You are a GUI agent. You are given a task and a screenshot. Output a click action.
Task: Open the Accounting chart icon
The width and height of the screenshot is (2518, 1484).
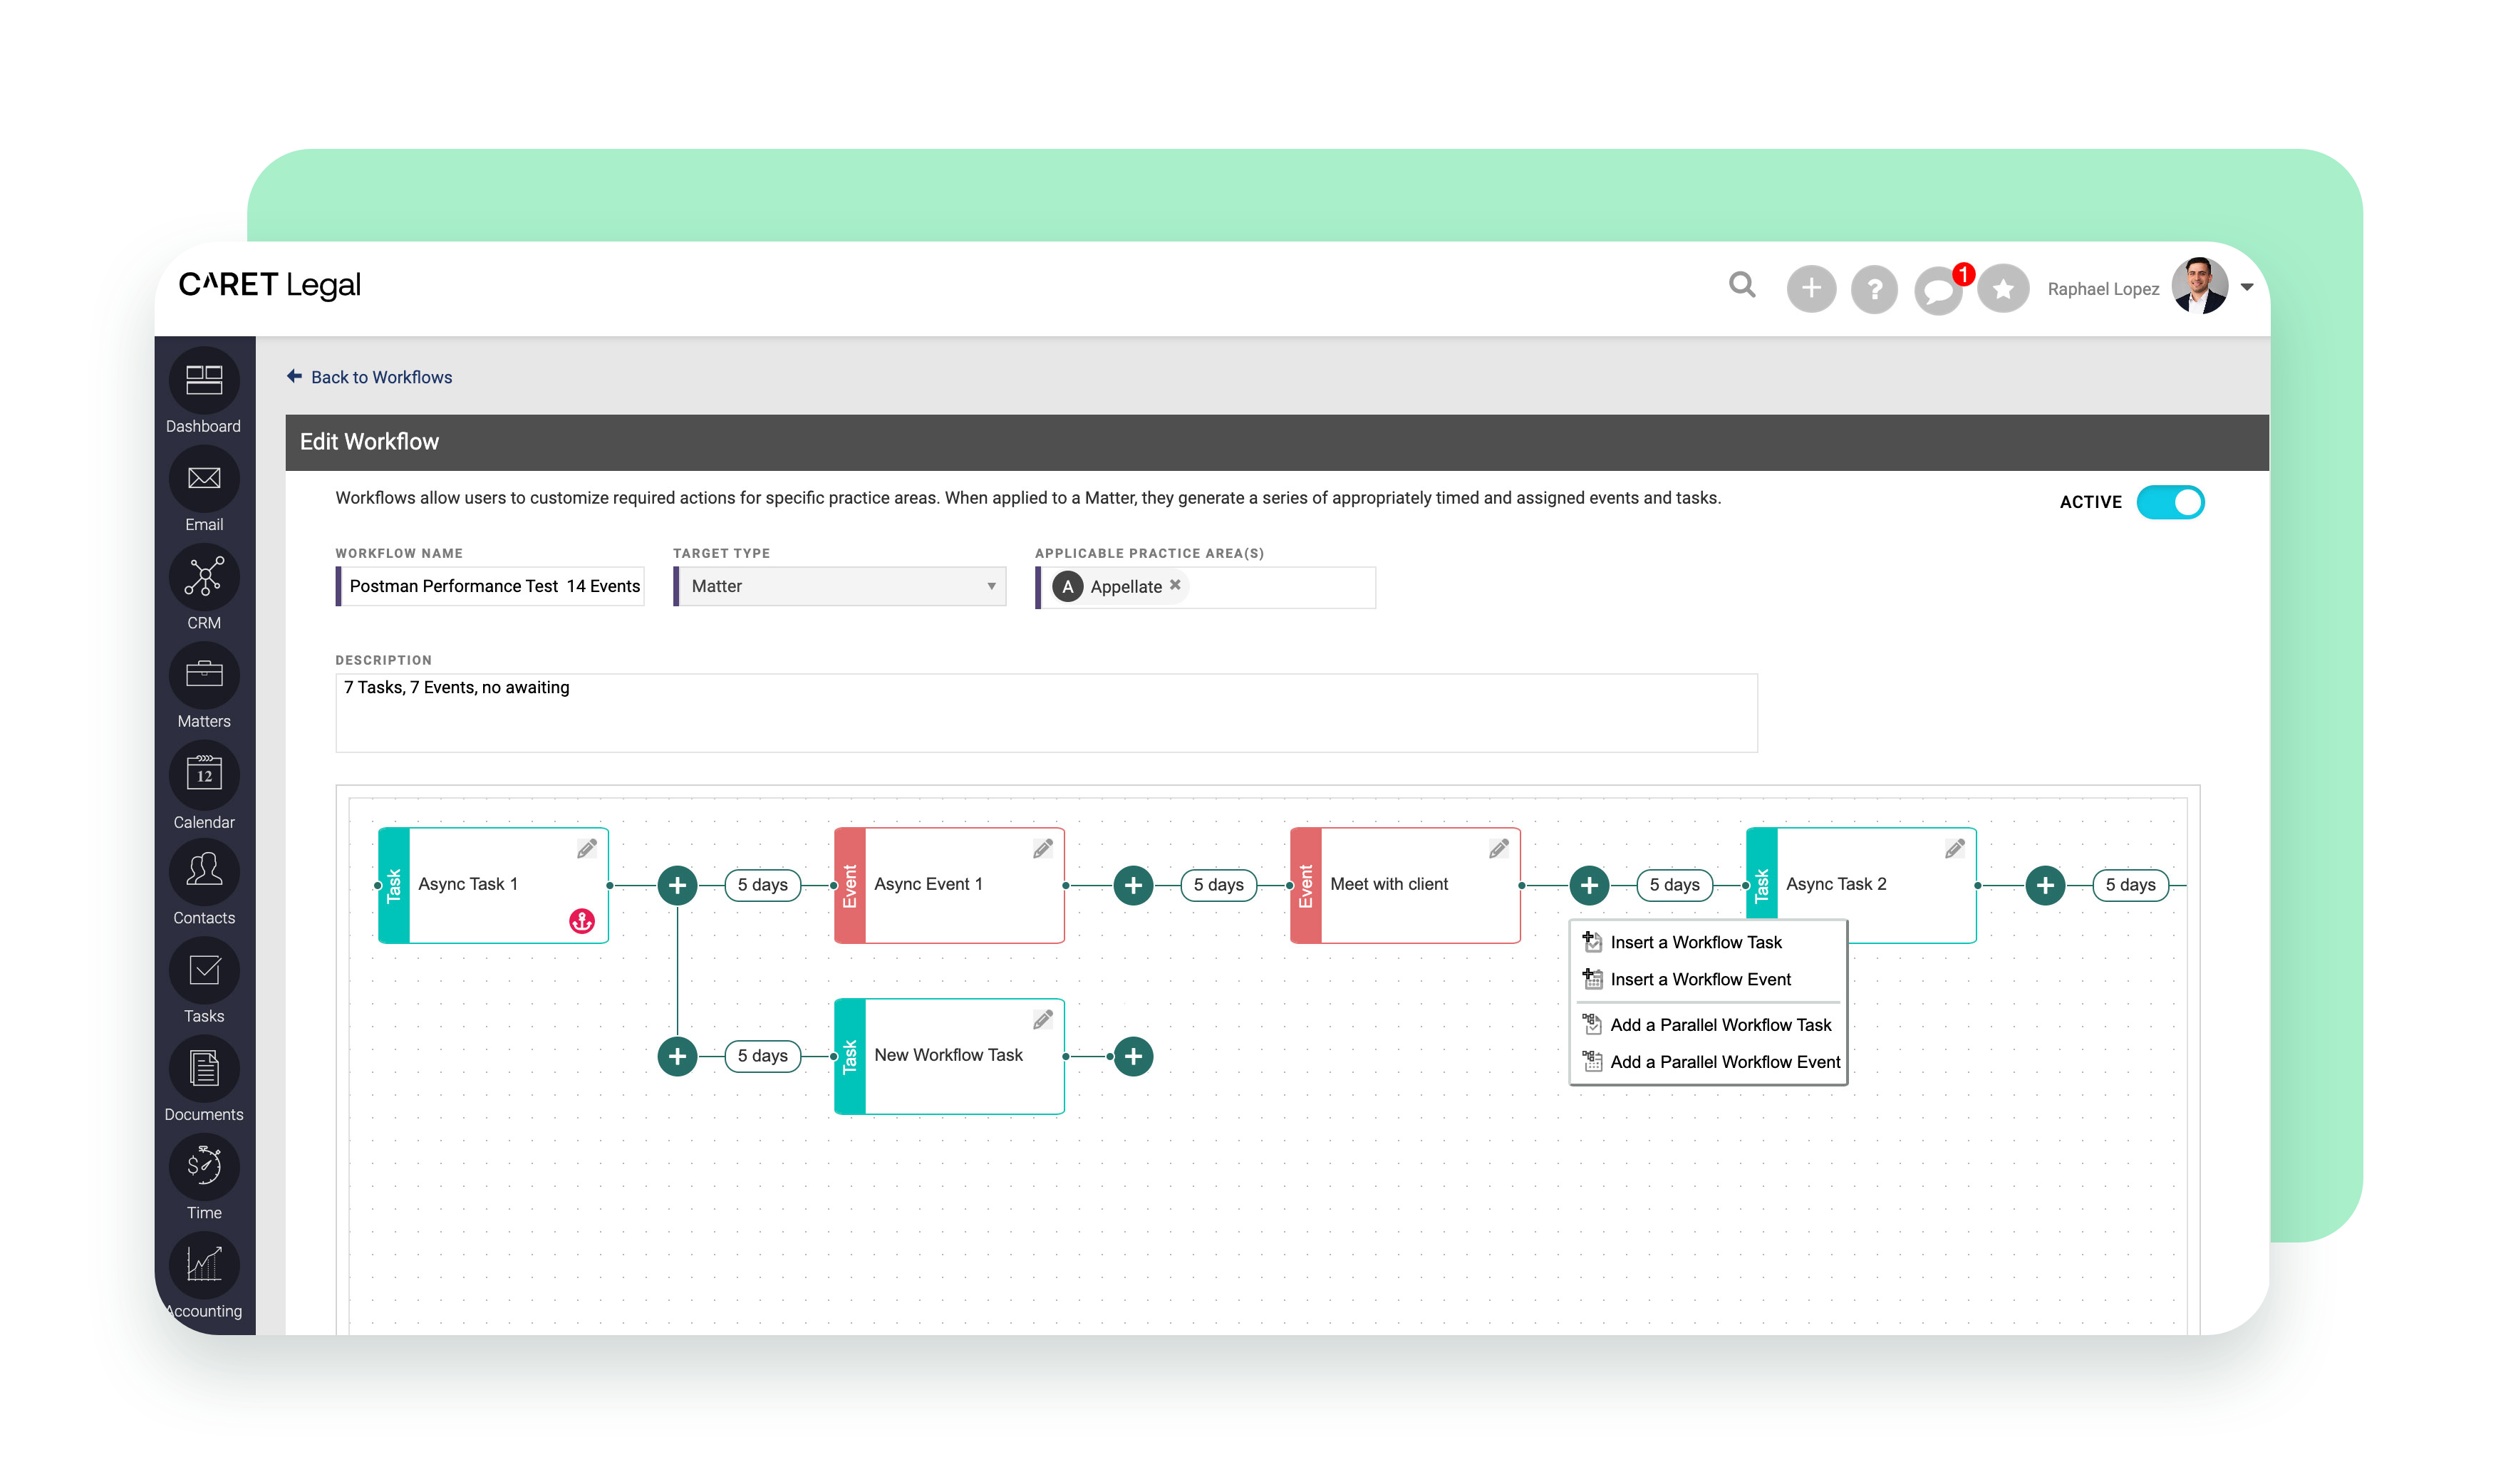click(204, 1265)
